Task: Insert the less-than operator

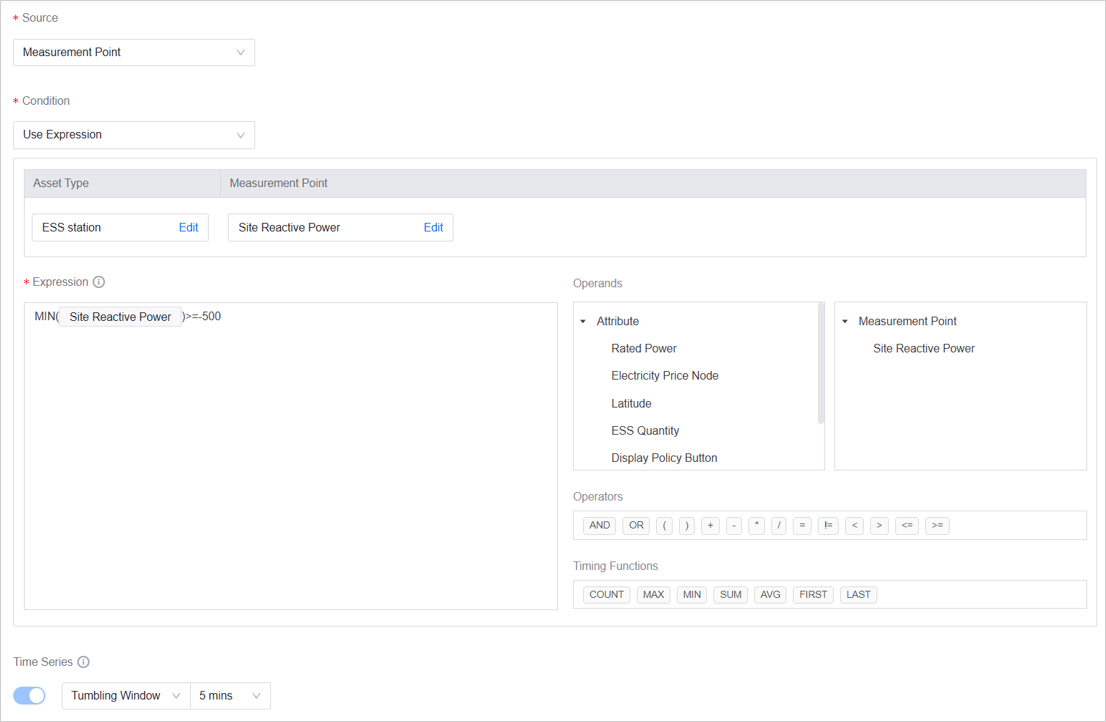Action: tap(854, 525)
